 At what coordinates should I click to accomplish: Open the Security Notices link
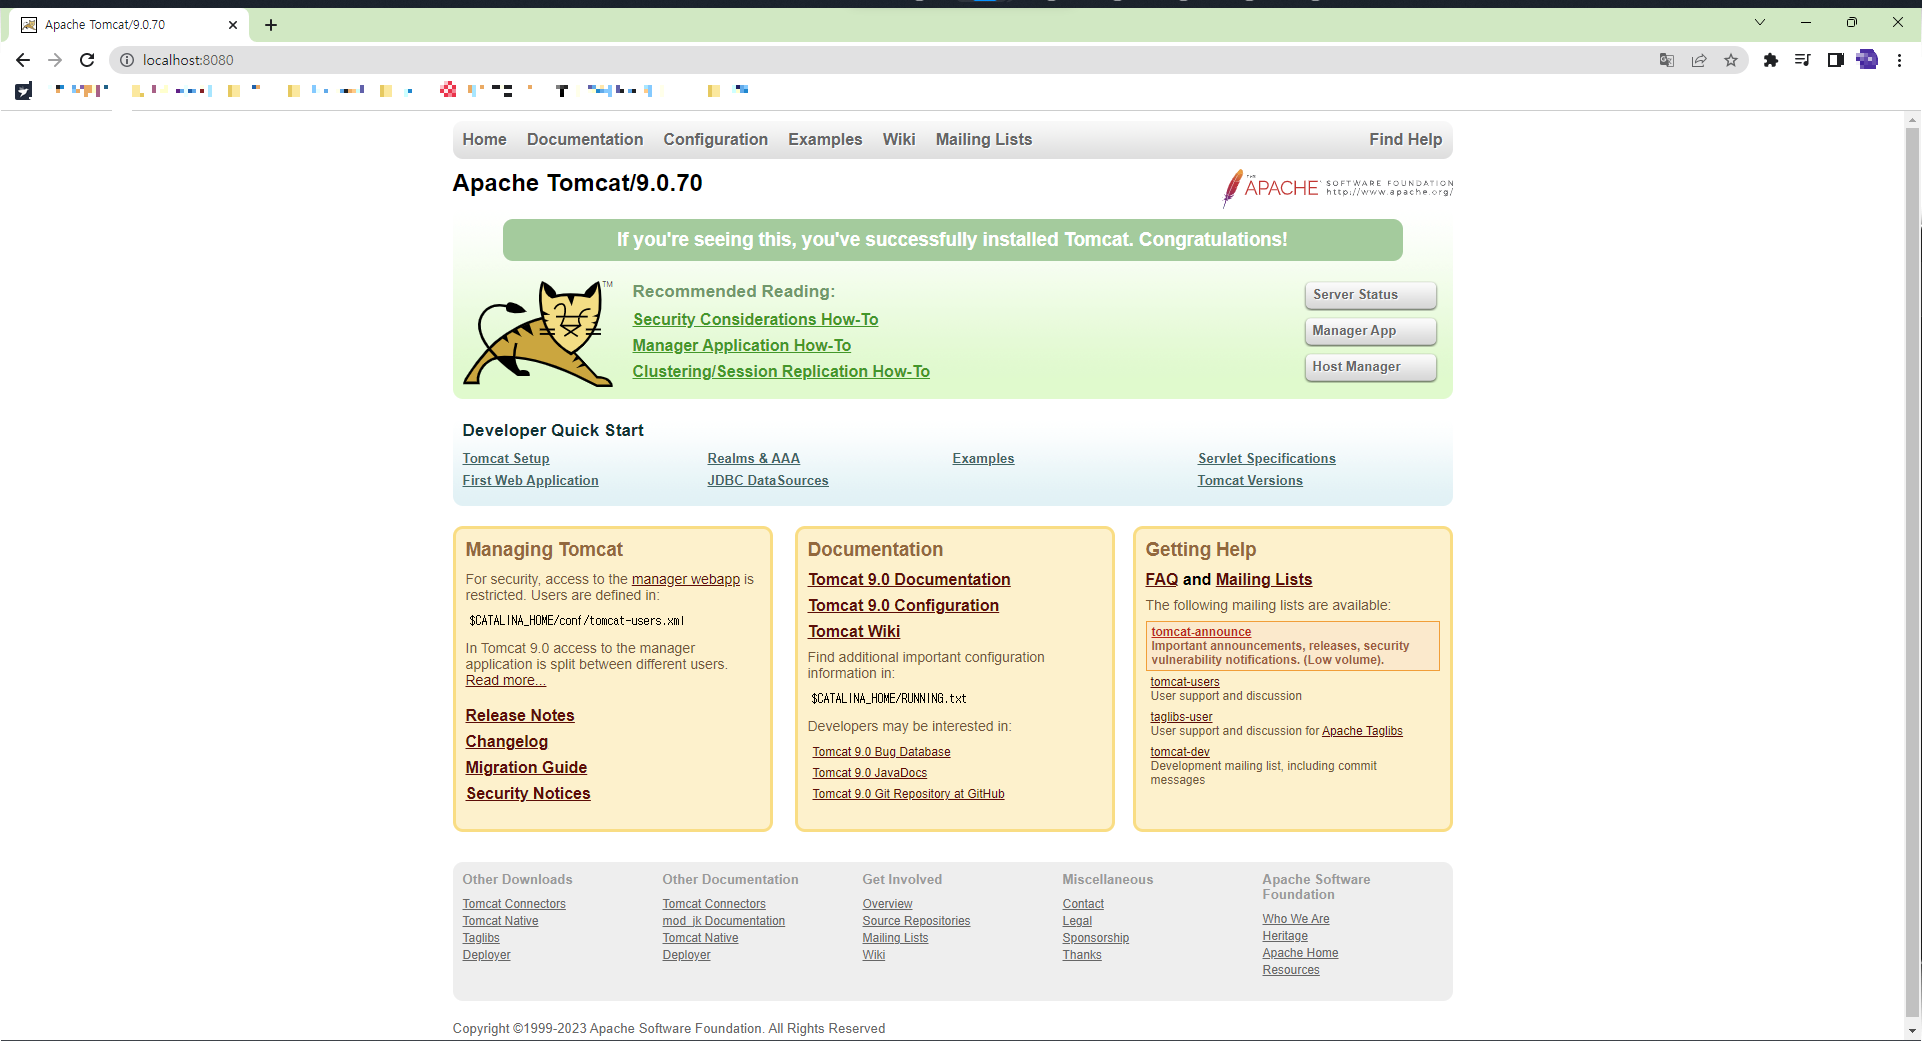[x=528, y=793]
